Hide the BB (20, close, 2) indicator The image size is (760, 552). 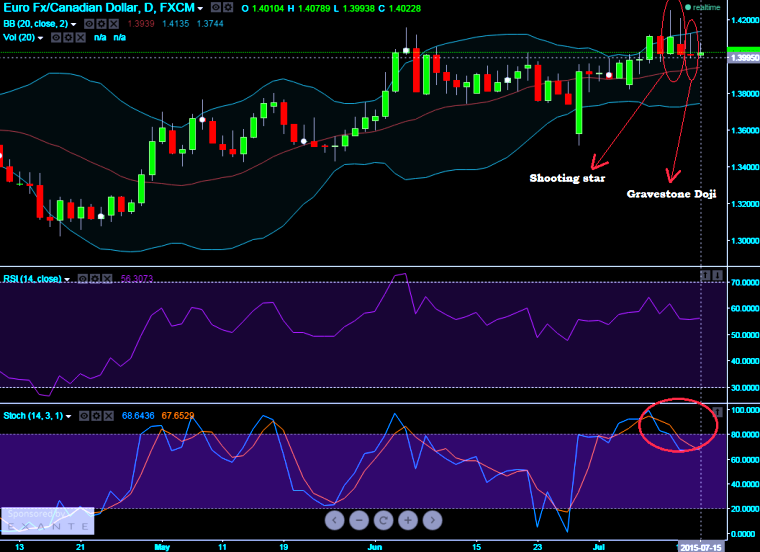coord(89,24)
